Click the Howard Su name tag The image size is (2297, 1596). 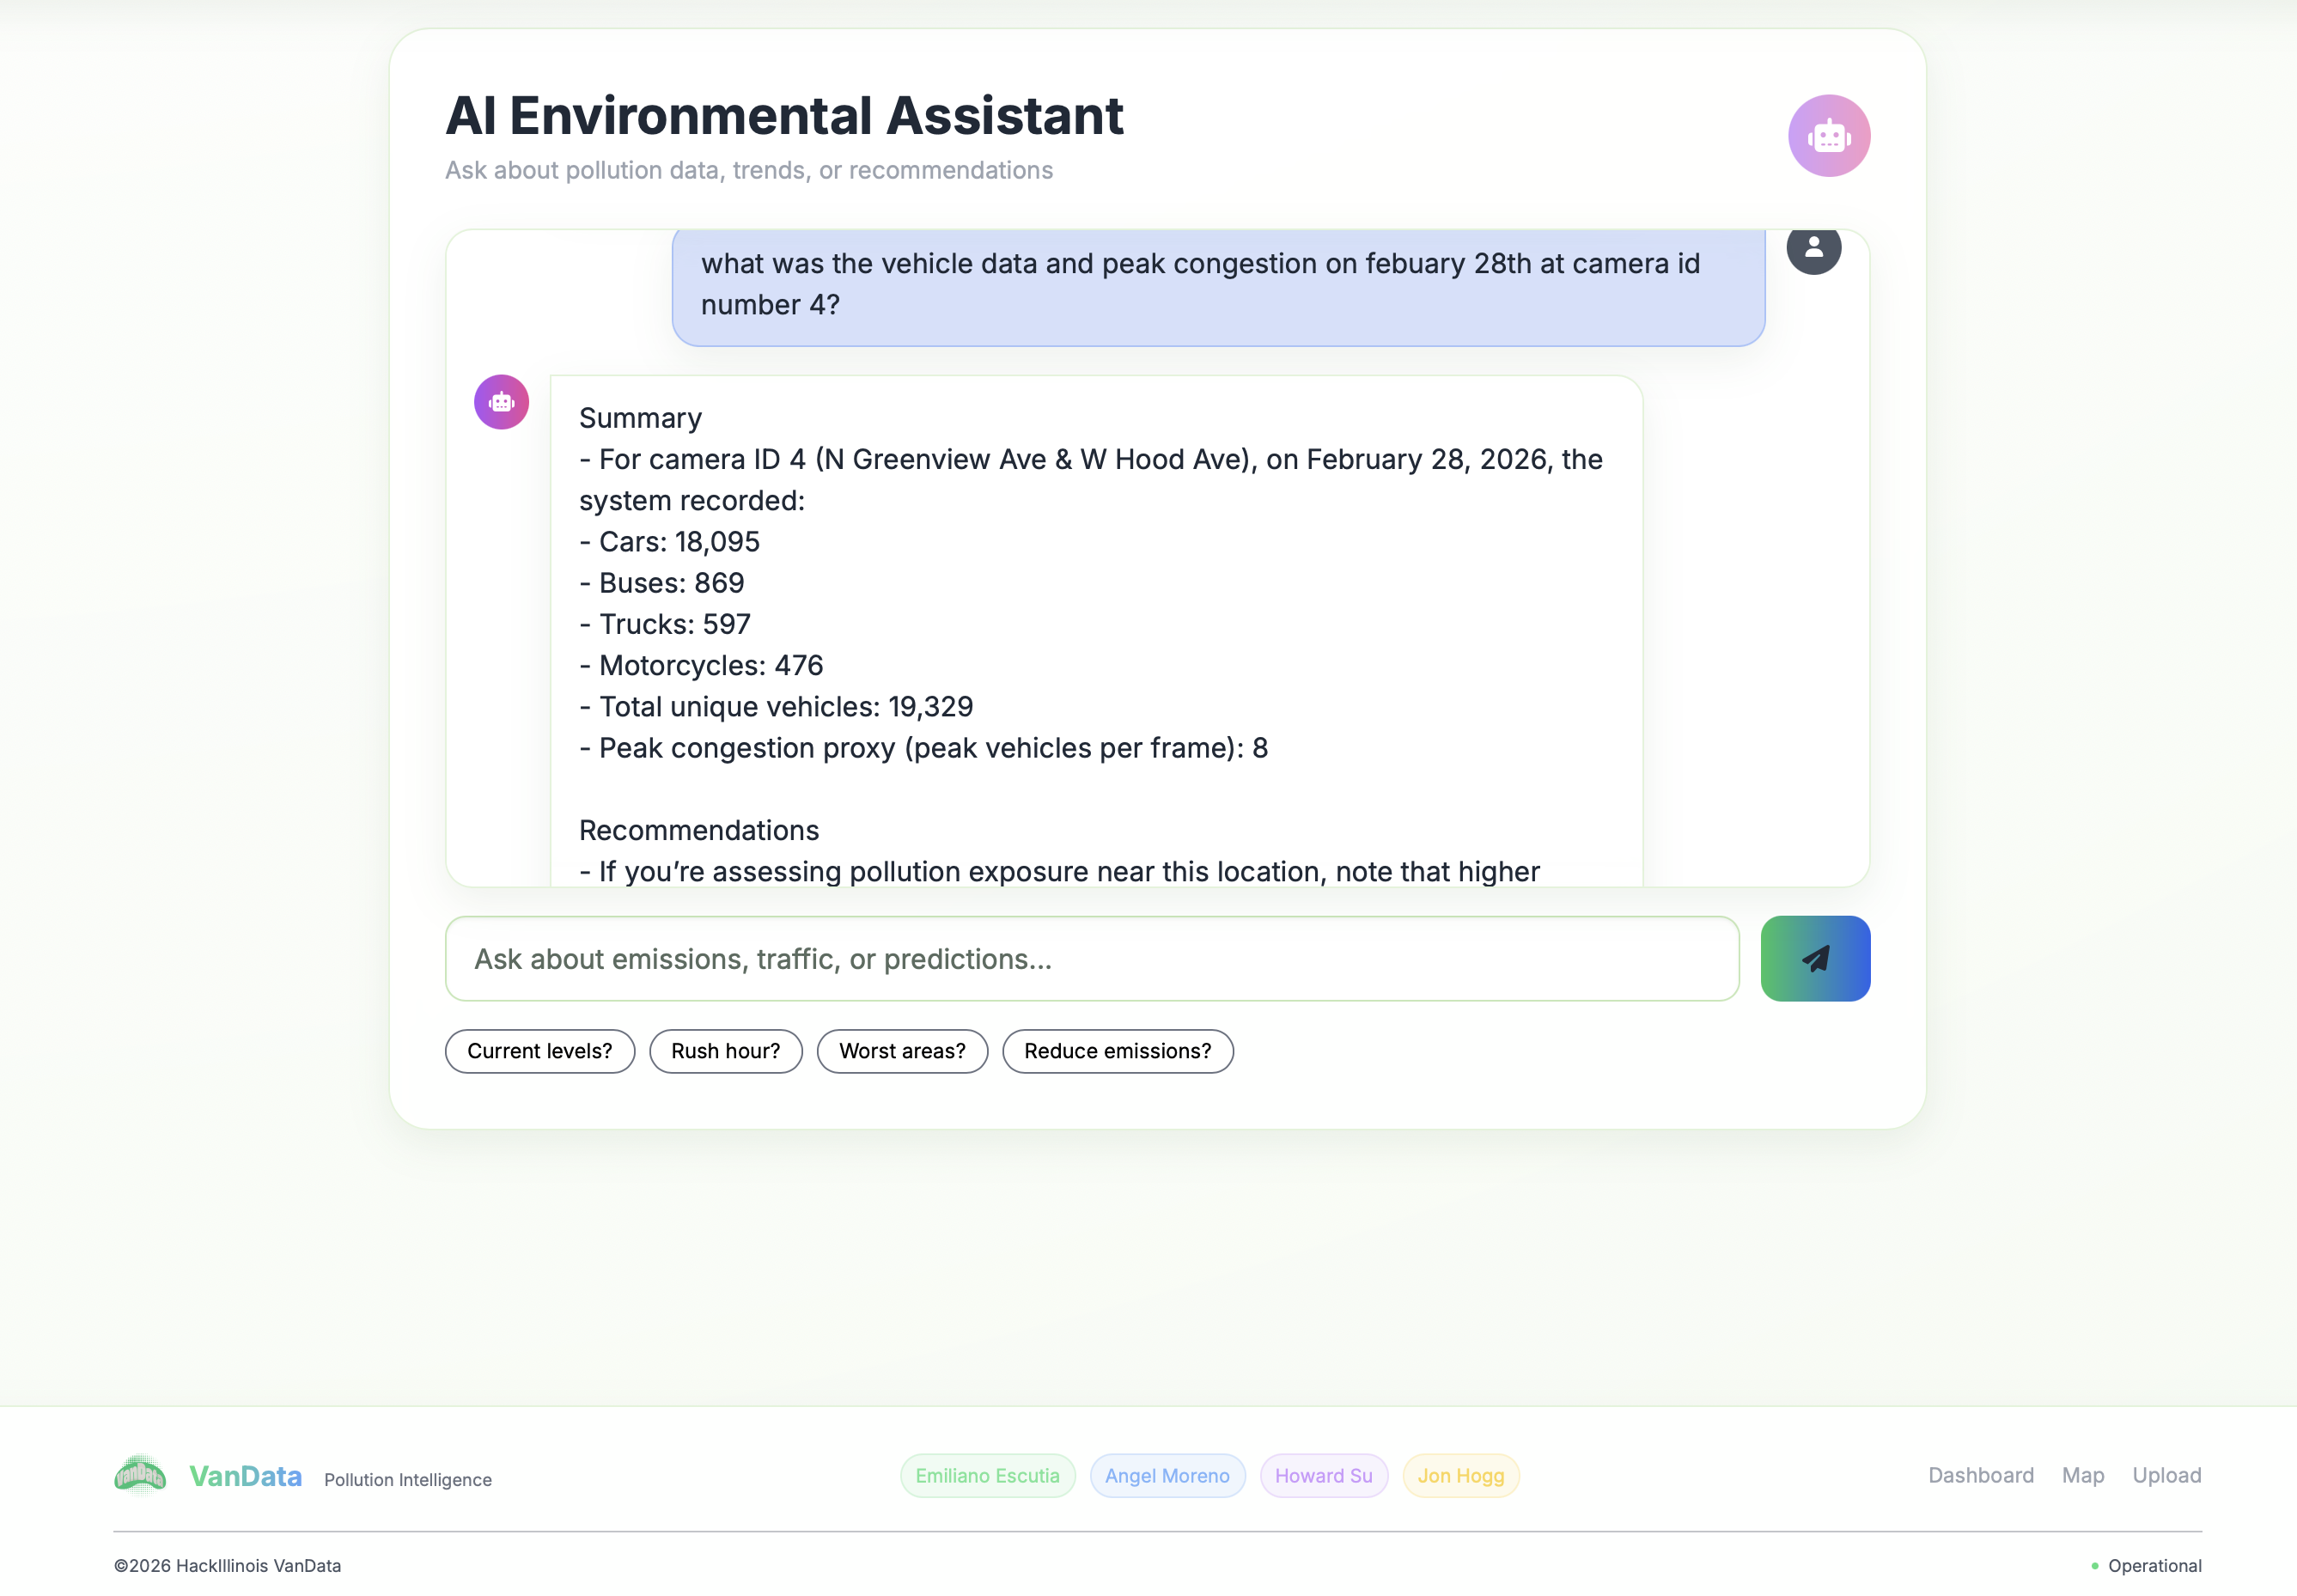[x=1323, y=1475]
